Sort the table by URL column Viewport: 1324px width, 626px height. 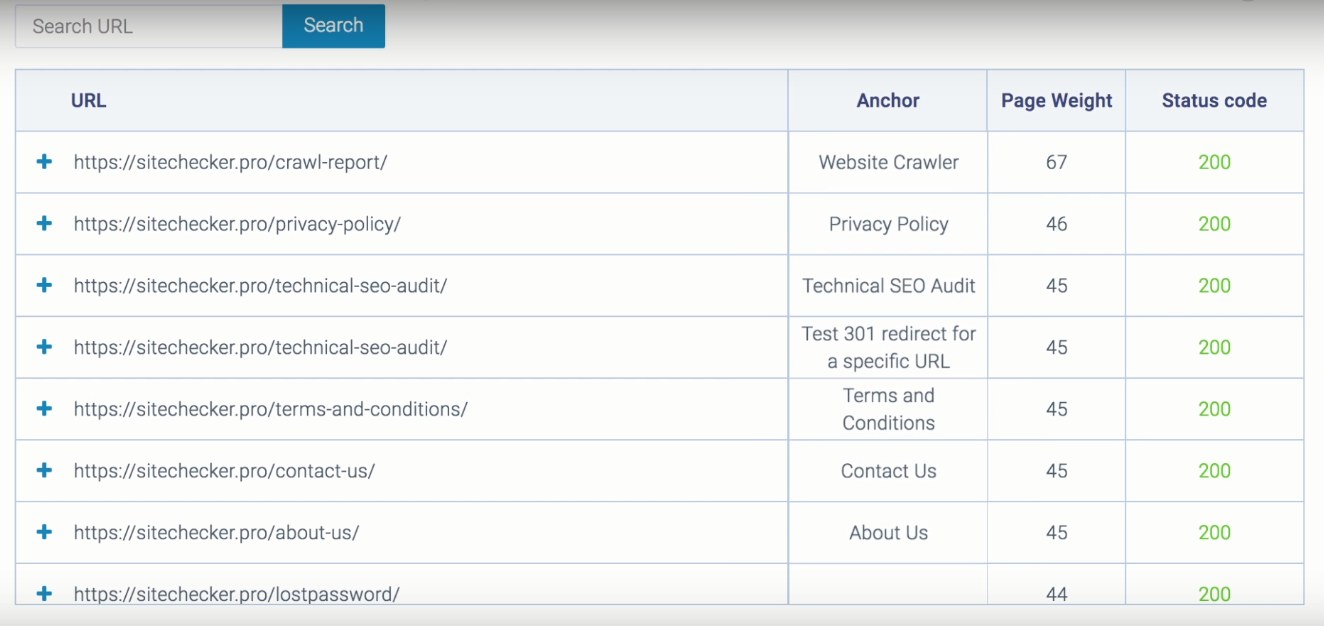tap(88, 100)
